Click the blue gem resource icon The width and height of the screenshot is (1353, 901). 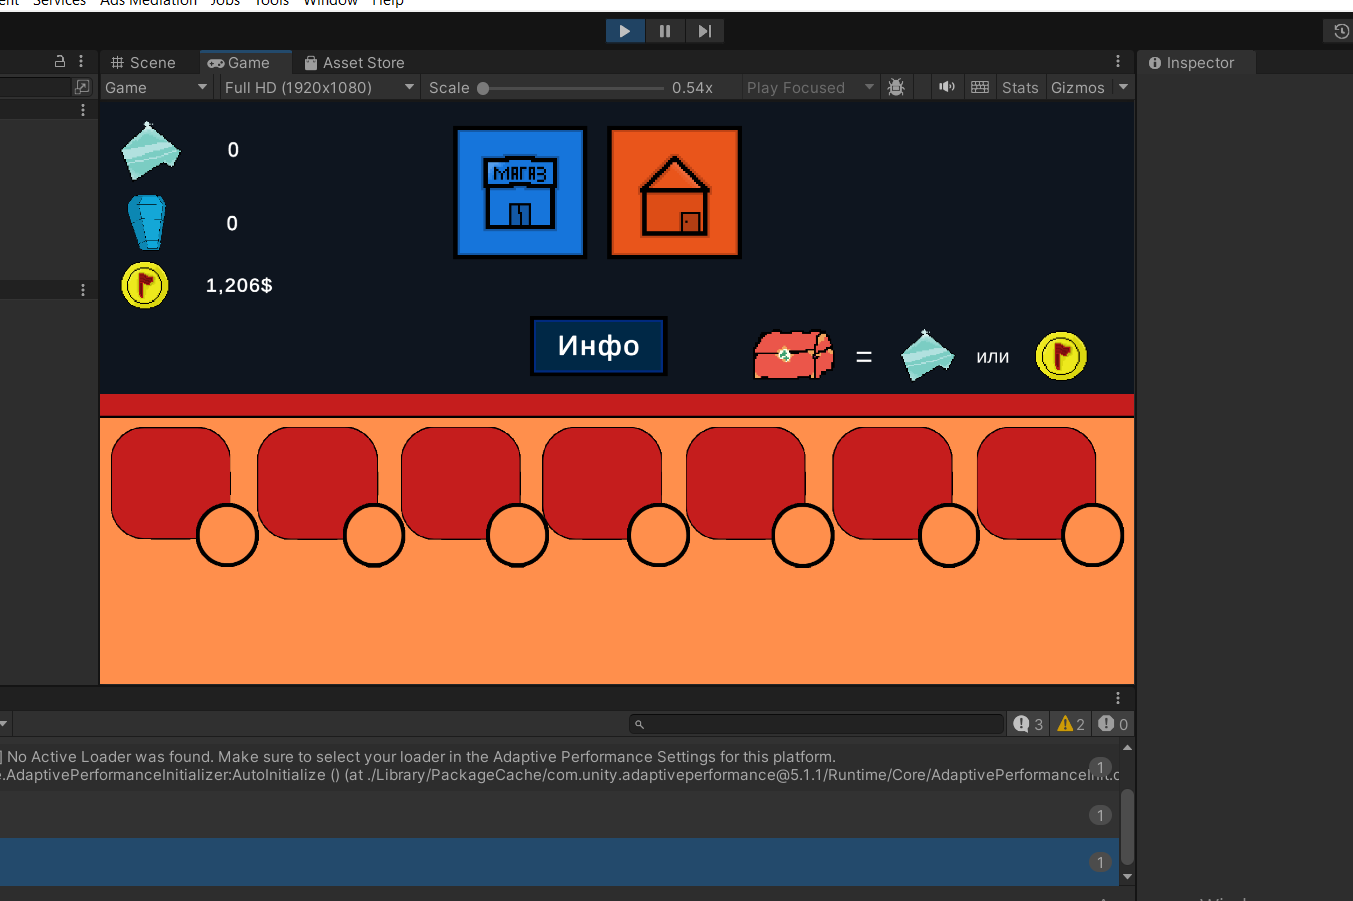coord(147,222)
